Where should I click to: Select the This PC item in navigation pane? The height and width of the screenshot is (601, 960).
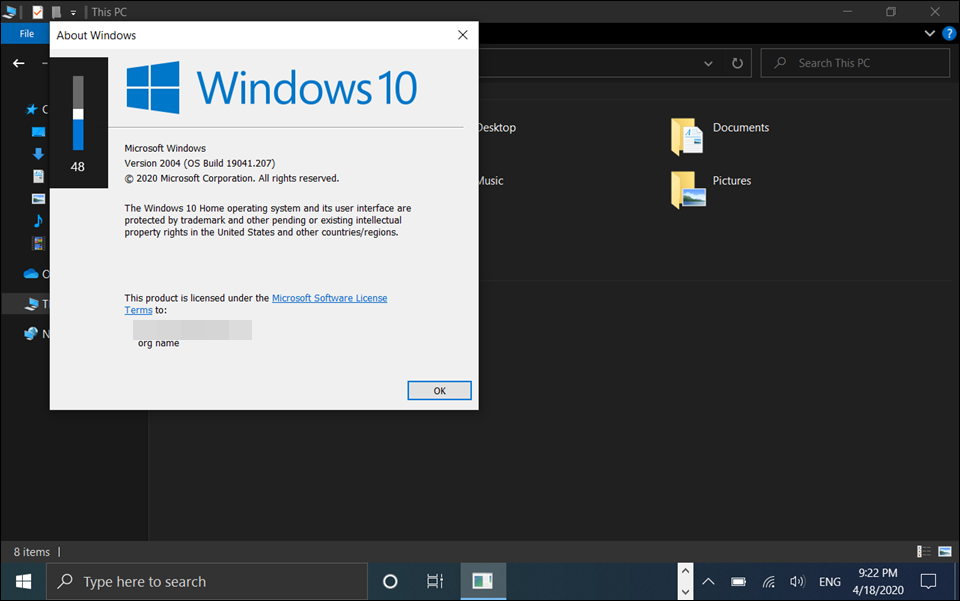[x=26, y=304]
